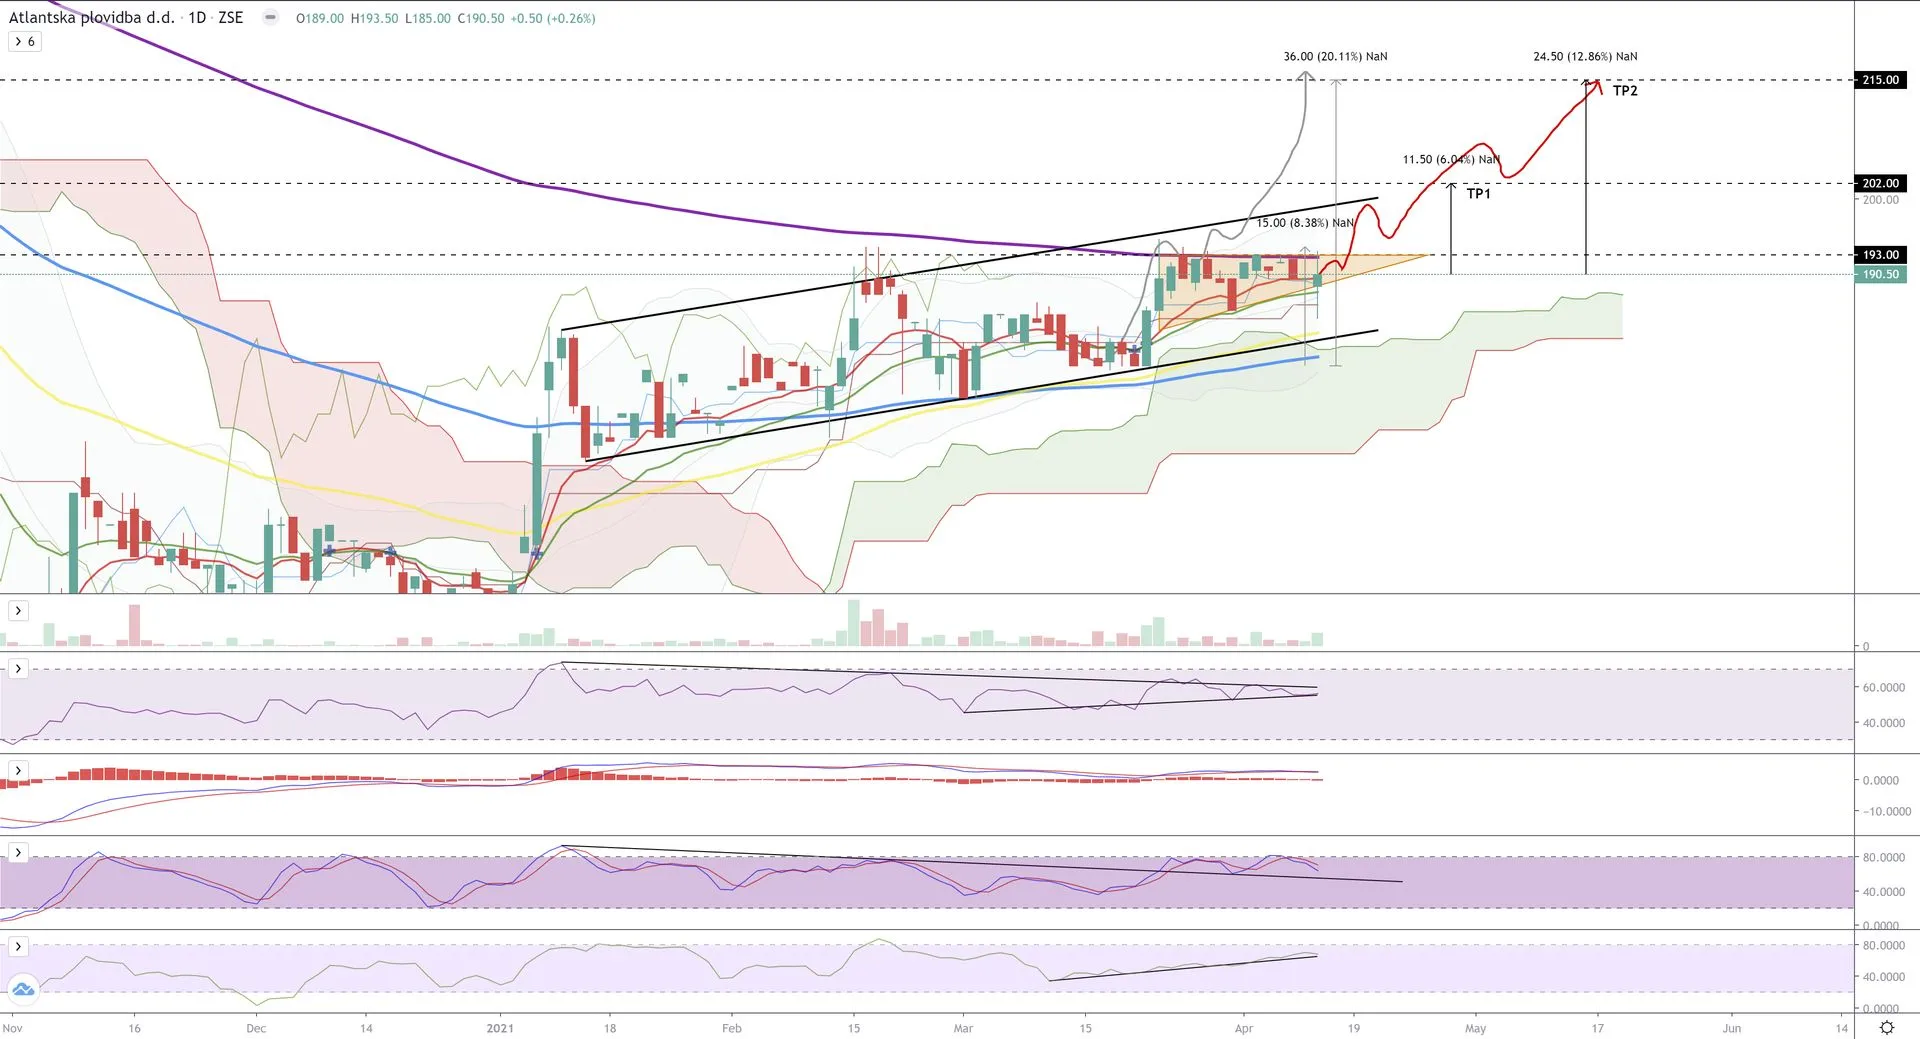Select the 202.00 price level label
The height and width of the screenshot is (1039, 1920).
[x=1880, y=183]
